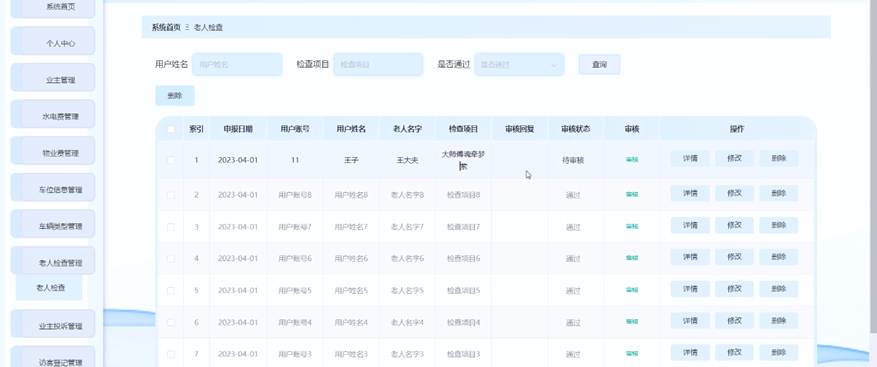
Task: Expand the 车位信息管理 sidebar menu
Action: click(x=53, y=188)
